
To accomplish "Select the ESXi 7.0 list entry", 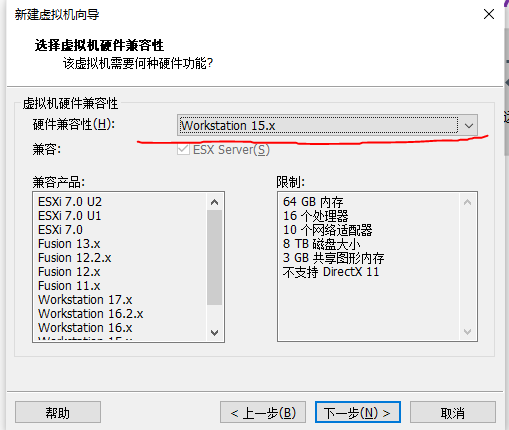I will click(x=60, y=230).
